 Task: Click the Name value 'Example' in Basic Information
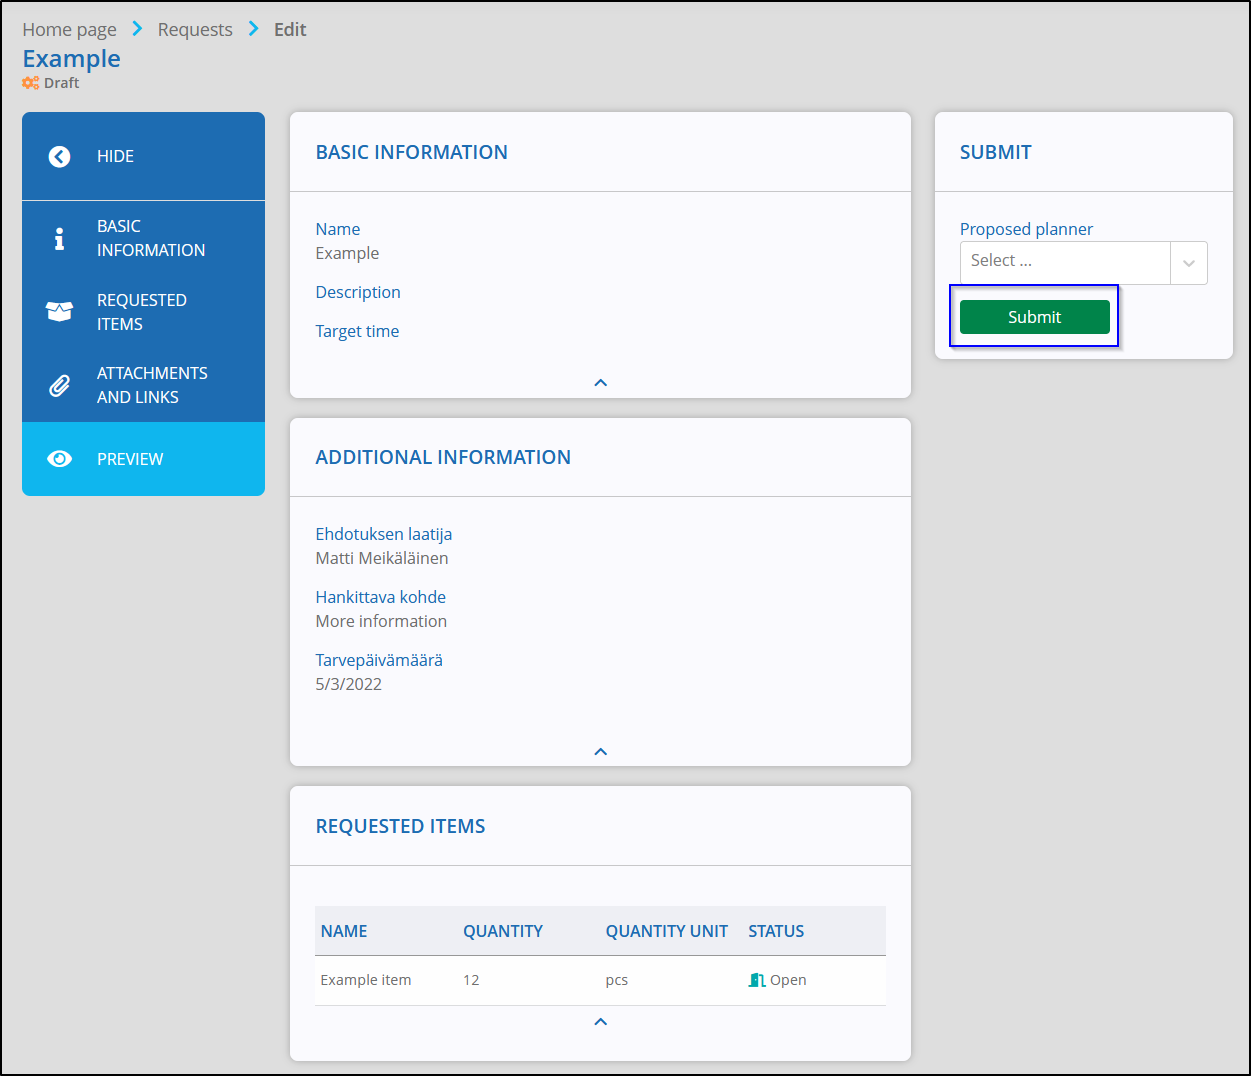point(347,253)
